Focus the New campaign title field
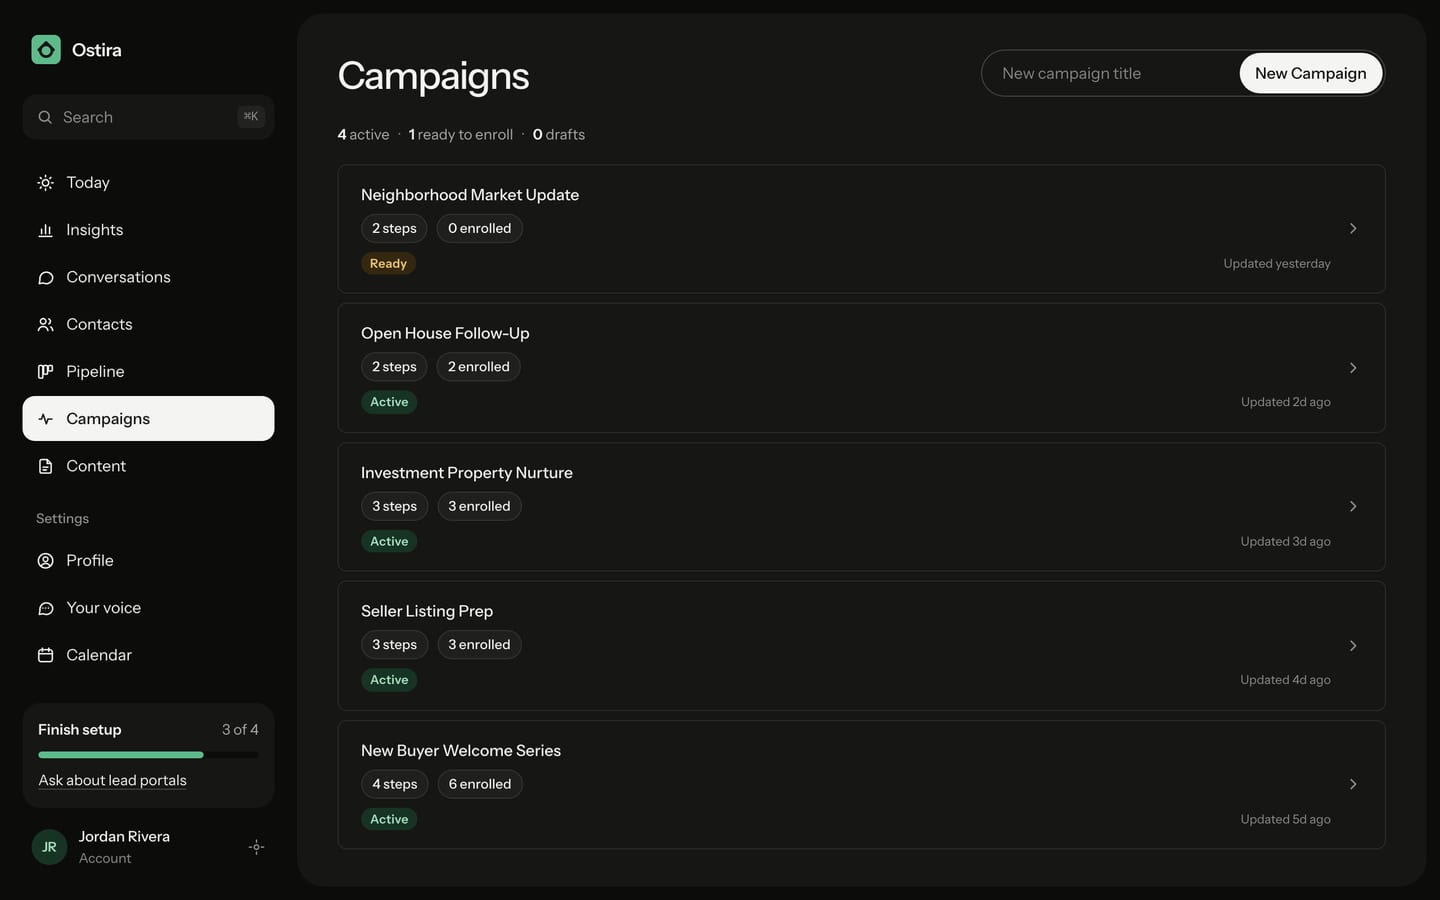Screen dimensions: 1440x900 point(1110,73)
